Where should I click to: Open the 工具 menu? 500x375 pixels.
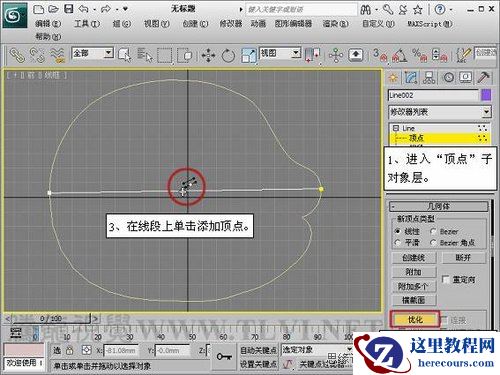(87, 24)
